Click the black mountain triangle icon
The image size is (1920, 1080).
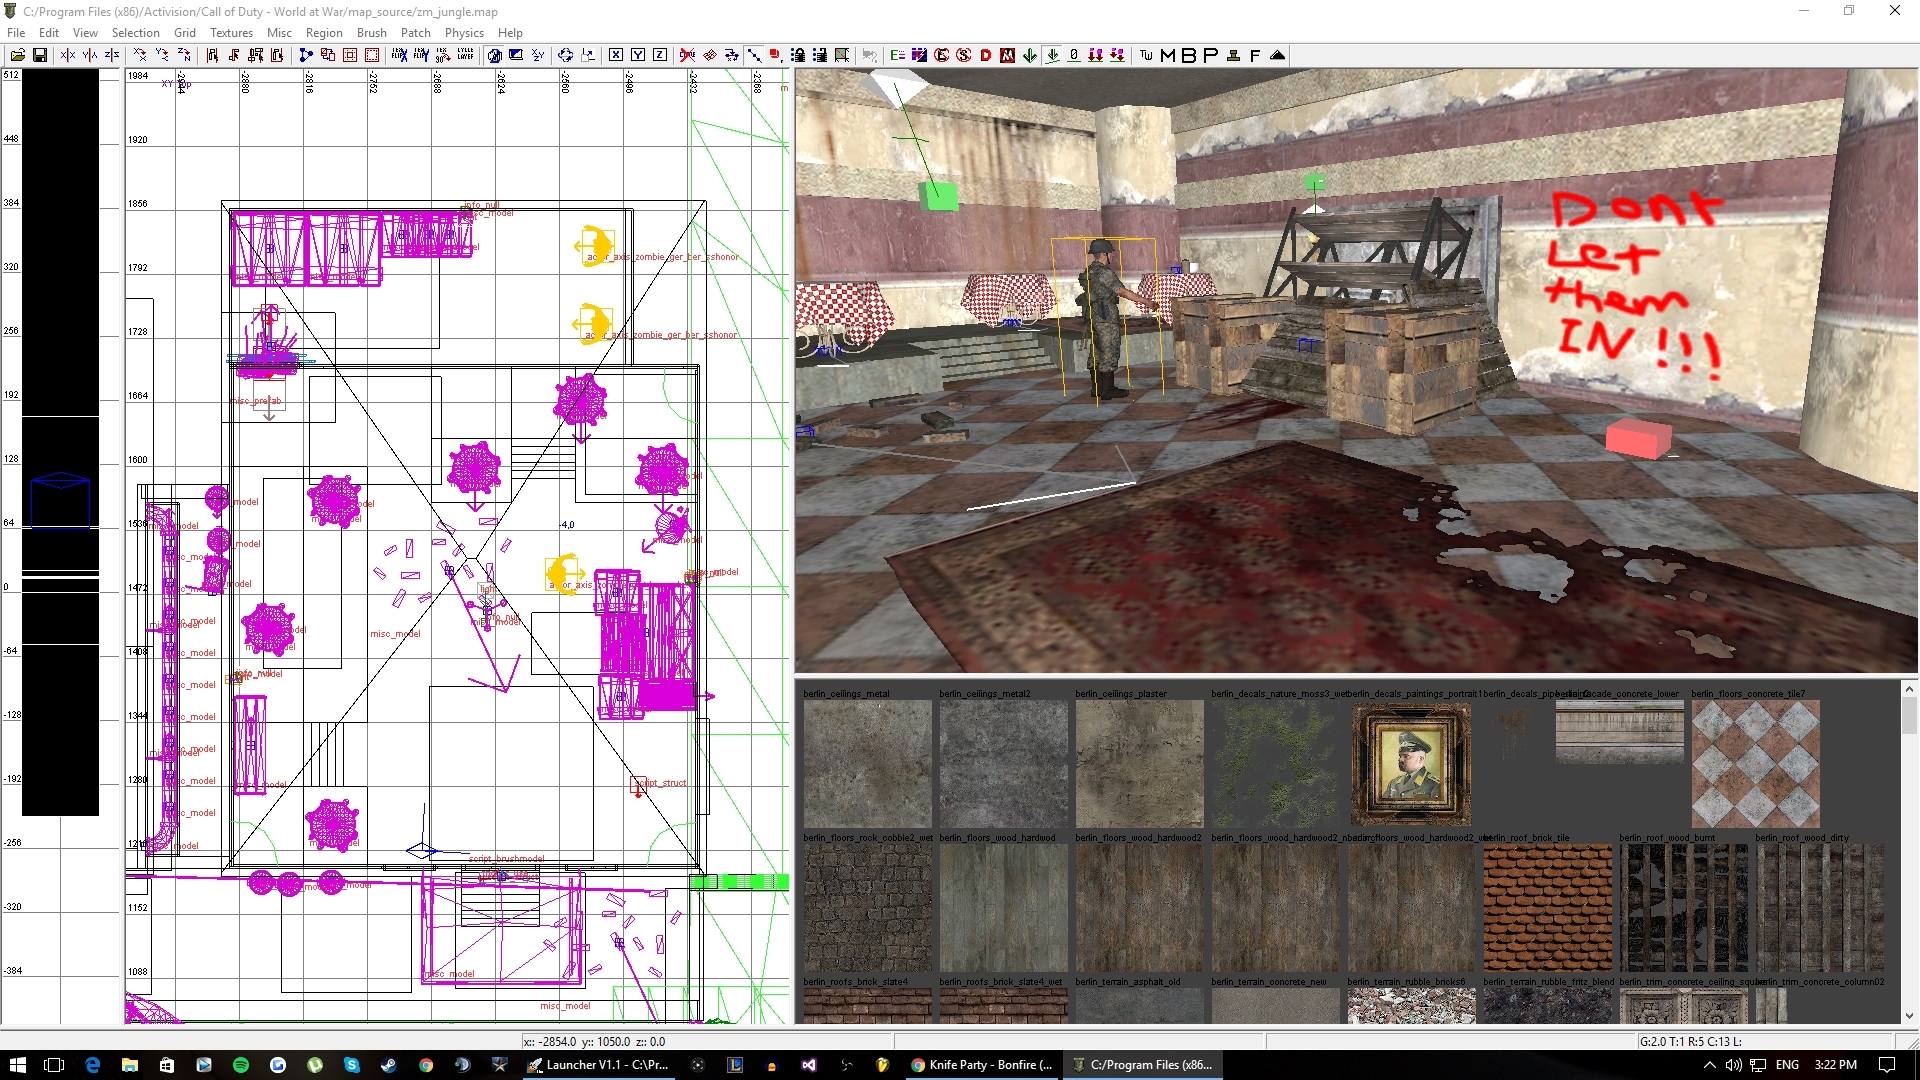click(1277, 55)
